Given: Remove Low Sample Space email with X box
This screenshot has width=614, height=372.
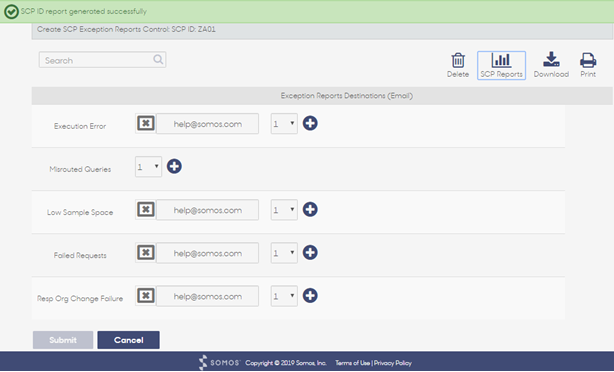Looking at the screenshot, I should [146, 209].
